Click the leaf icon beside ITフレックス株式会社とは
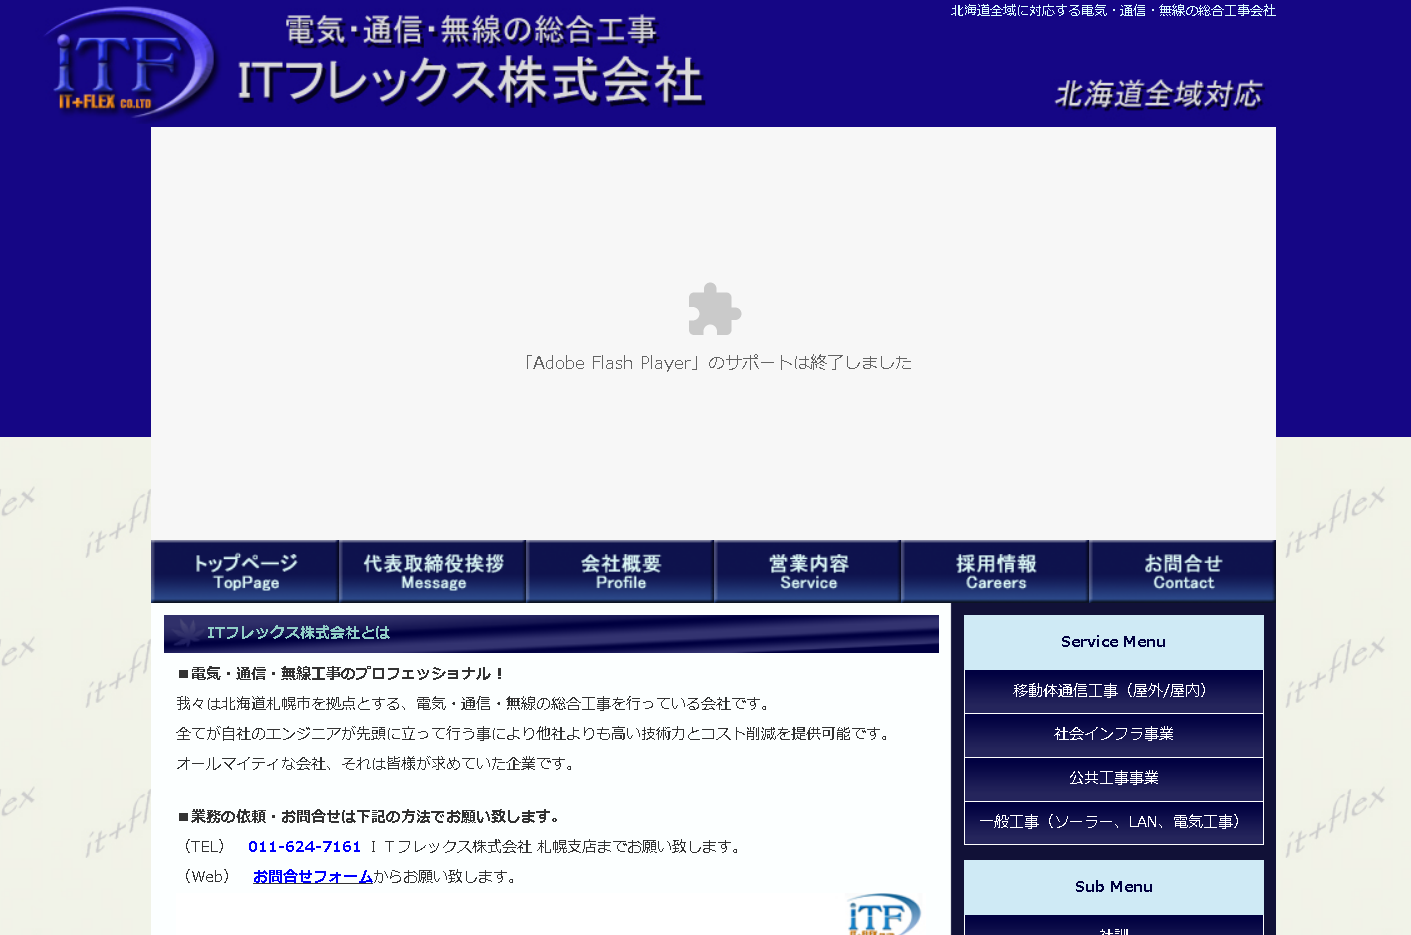The height and width of the screenshot is (935, 1411). click(x=186, y=633)
